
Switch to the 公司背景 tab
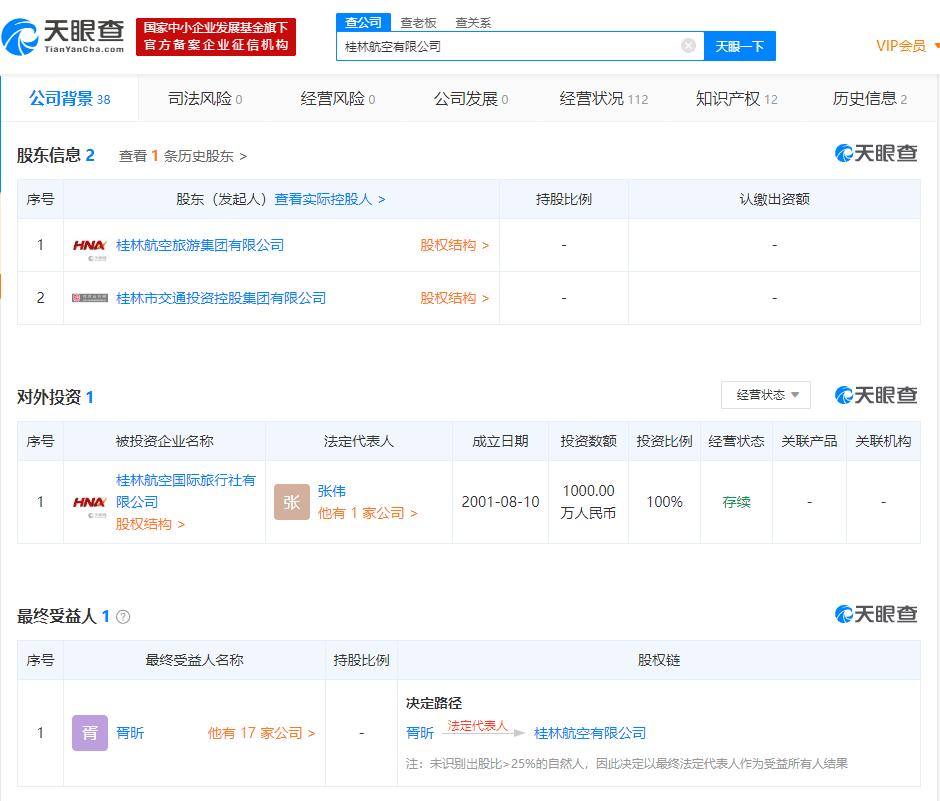[70, 98]
